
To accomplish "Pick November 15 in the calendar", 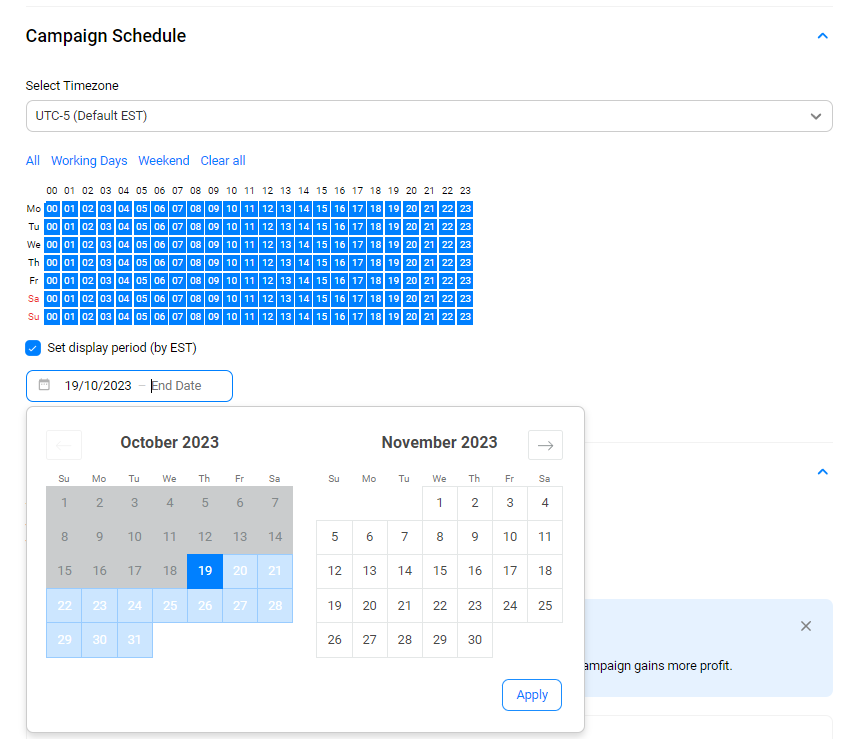I will [439, 571].
